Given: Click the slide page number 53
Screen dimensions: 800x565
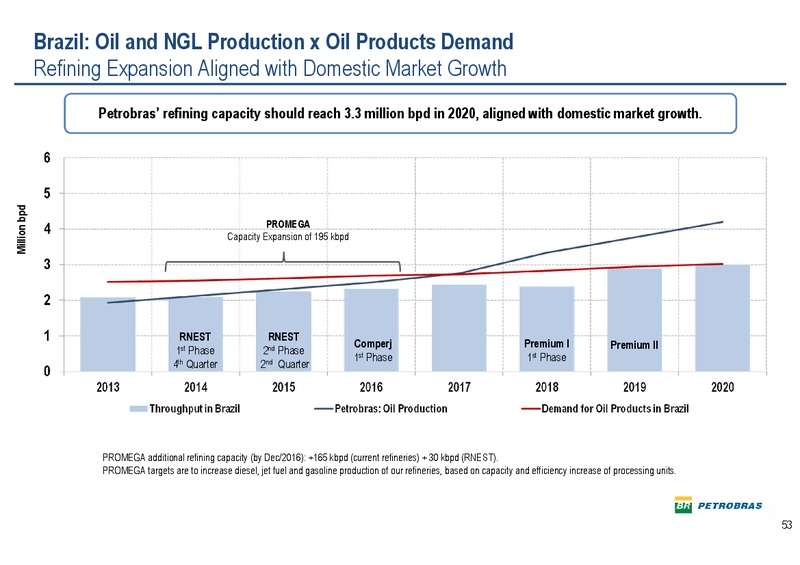Looking at the screenshot, I should click(787, 525).
